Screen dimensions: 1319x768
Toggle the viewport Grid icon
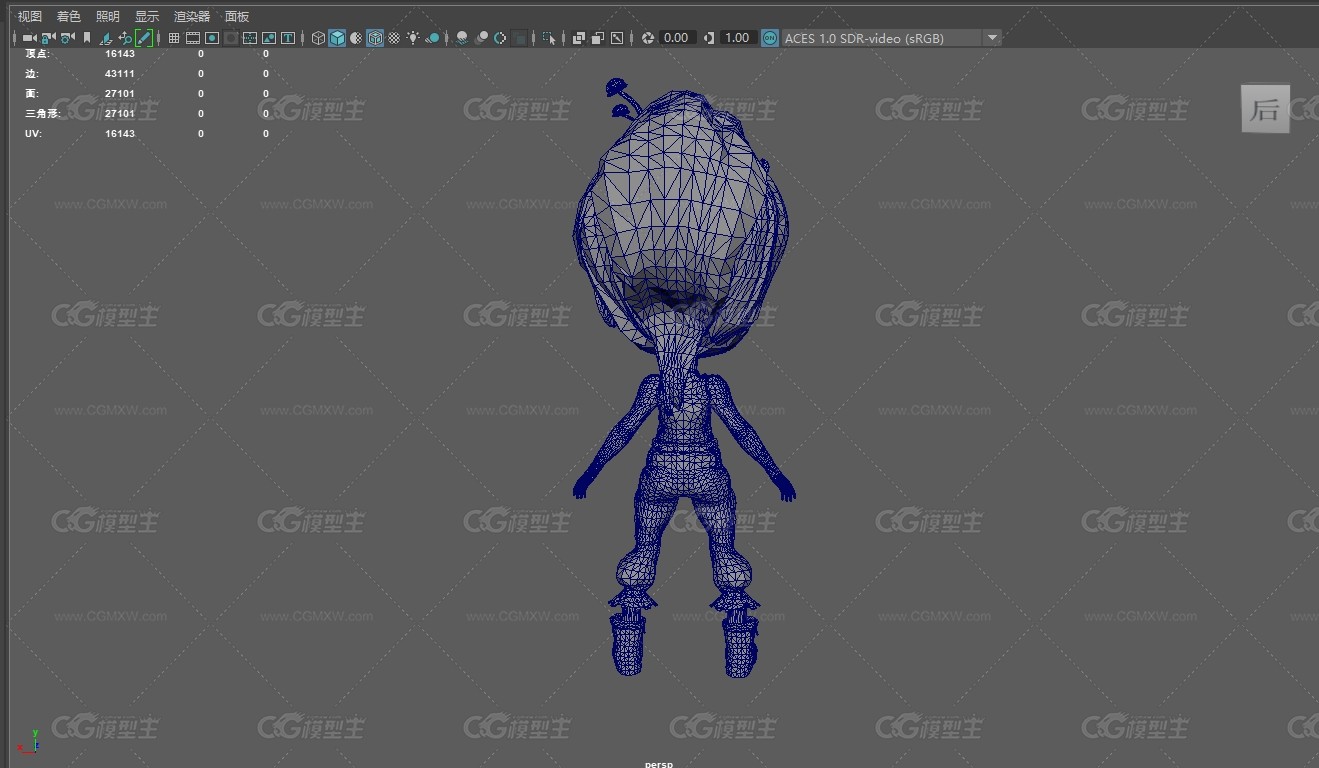(x=174, y=38)
